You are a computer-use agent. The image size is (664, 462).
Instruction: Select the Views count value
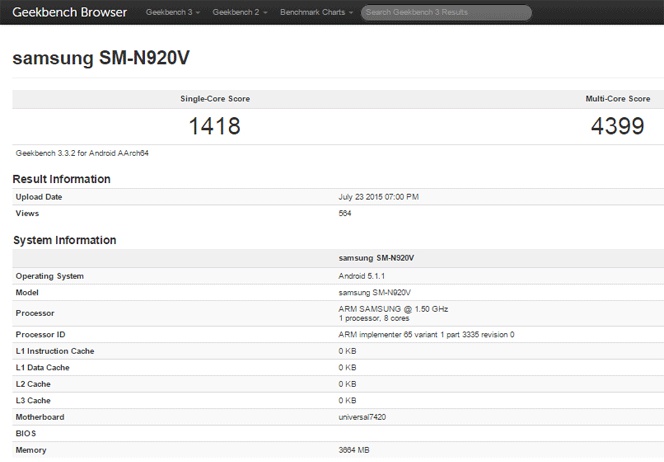coord(345,213)
